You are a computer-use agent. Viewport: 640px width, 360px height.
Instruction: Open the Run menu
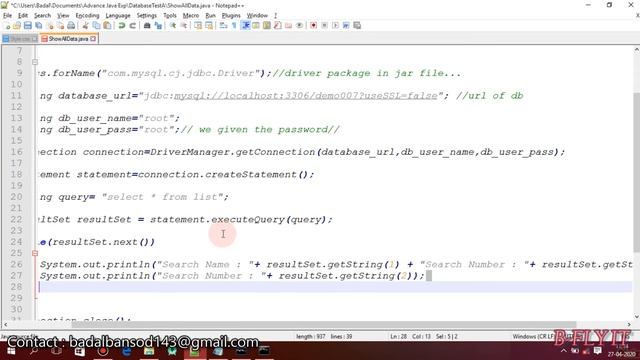[210, 16]
